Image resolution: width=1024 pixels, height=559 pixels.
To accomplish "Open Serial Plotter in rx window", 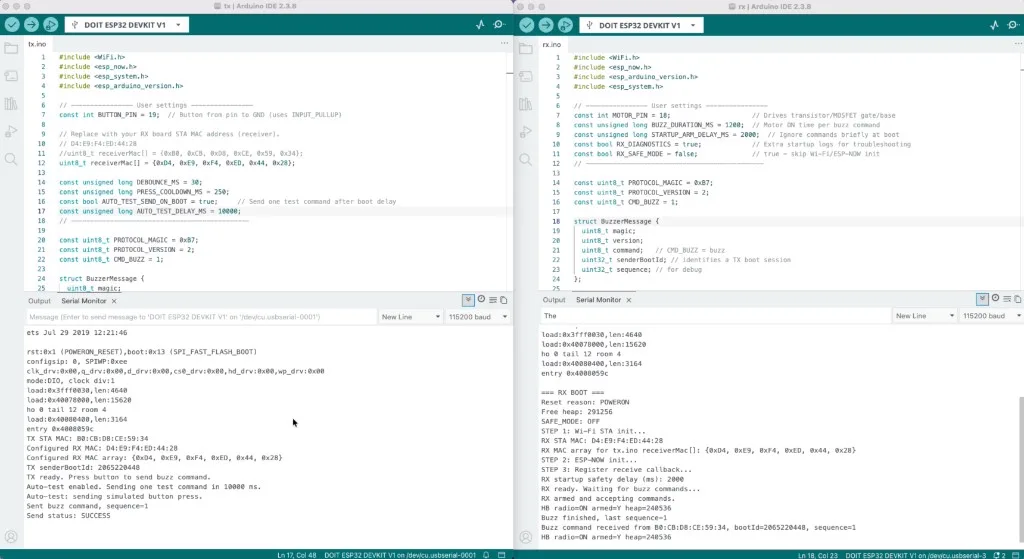I will click(994, 25).
